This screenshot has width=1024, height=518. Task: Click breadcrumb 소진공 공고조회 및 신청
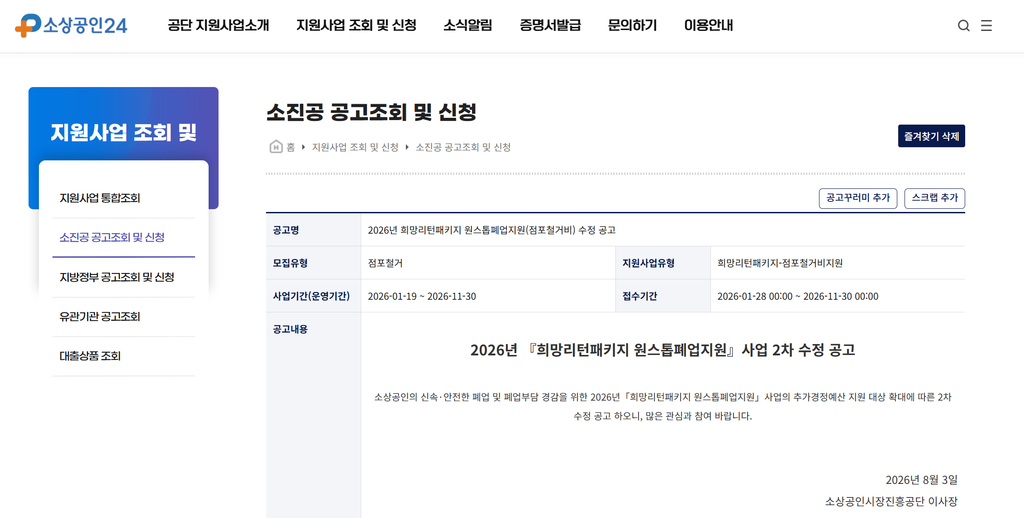pyautogui.click(x=463, y=147)
